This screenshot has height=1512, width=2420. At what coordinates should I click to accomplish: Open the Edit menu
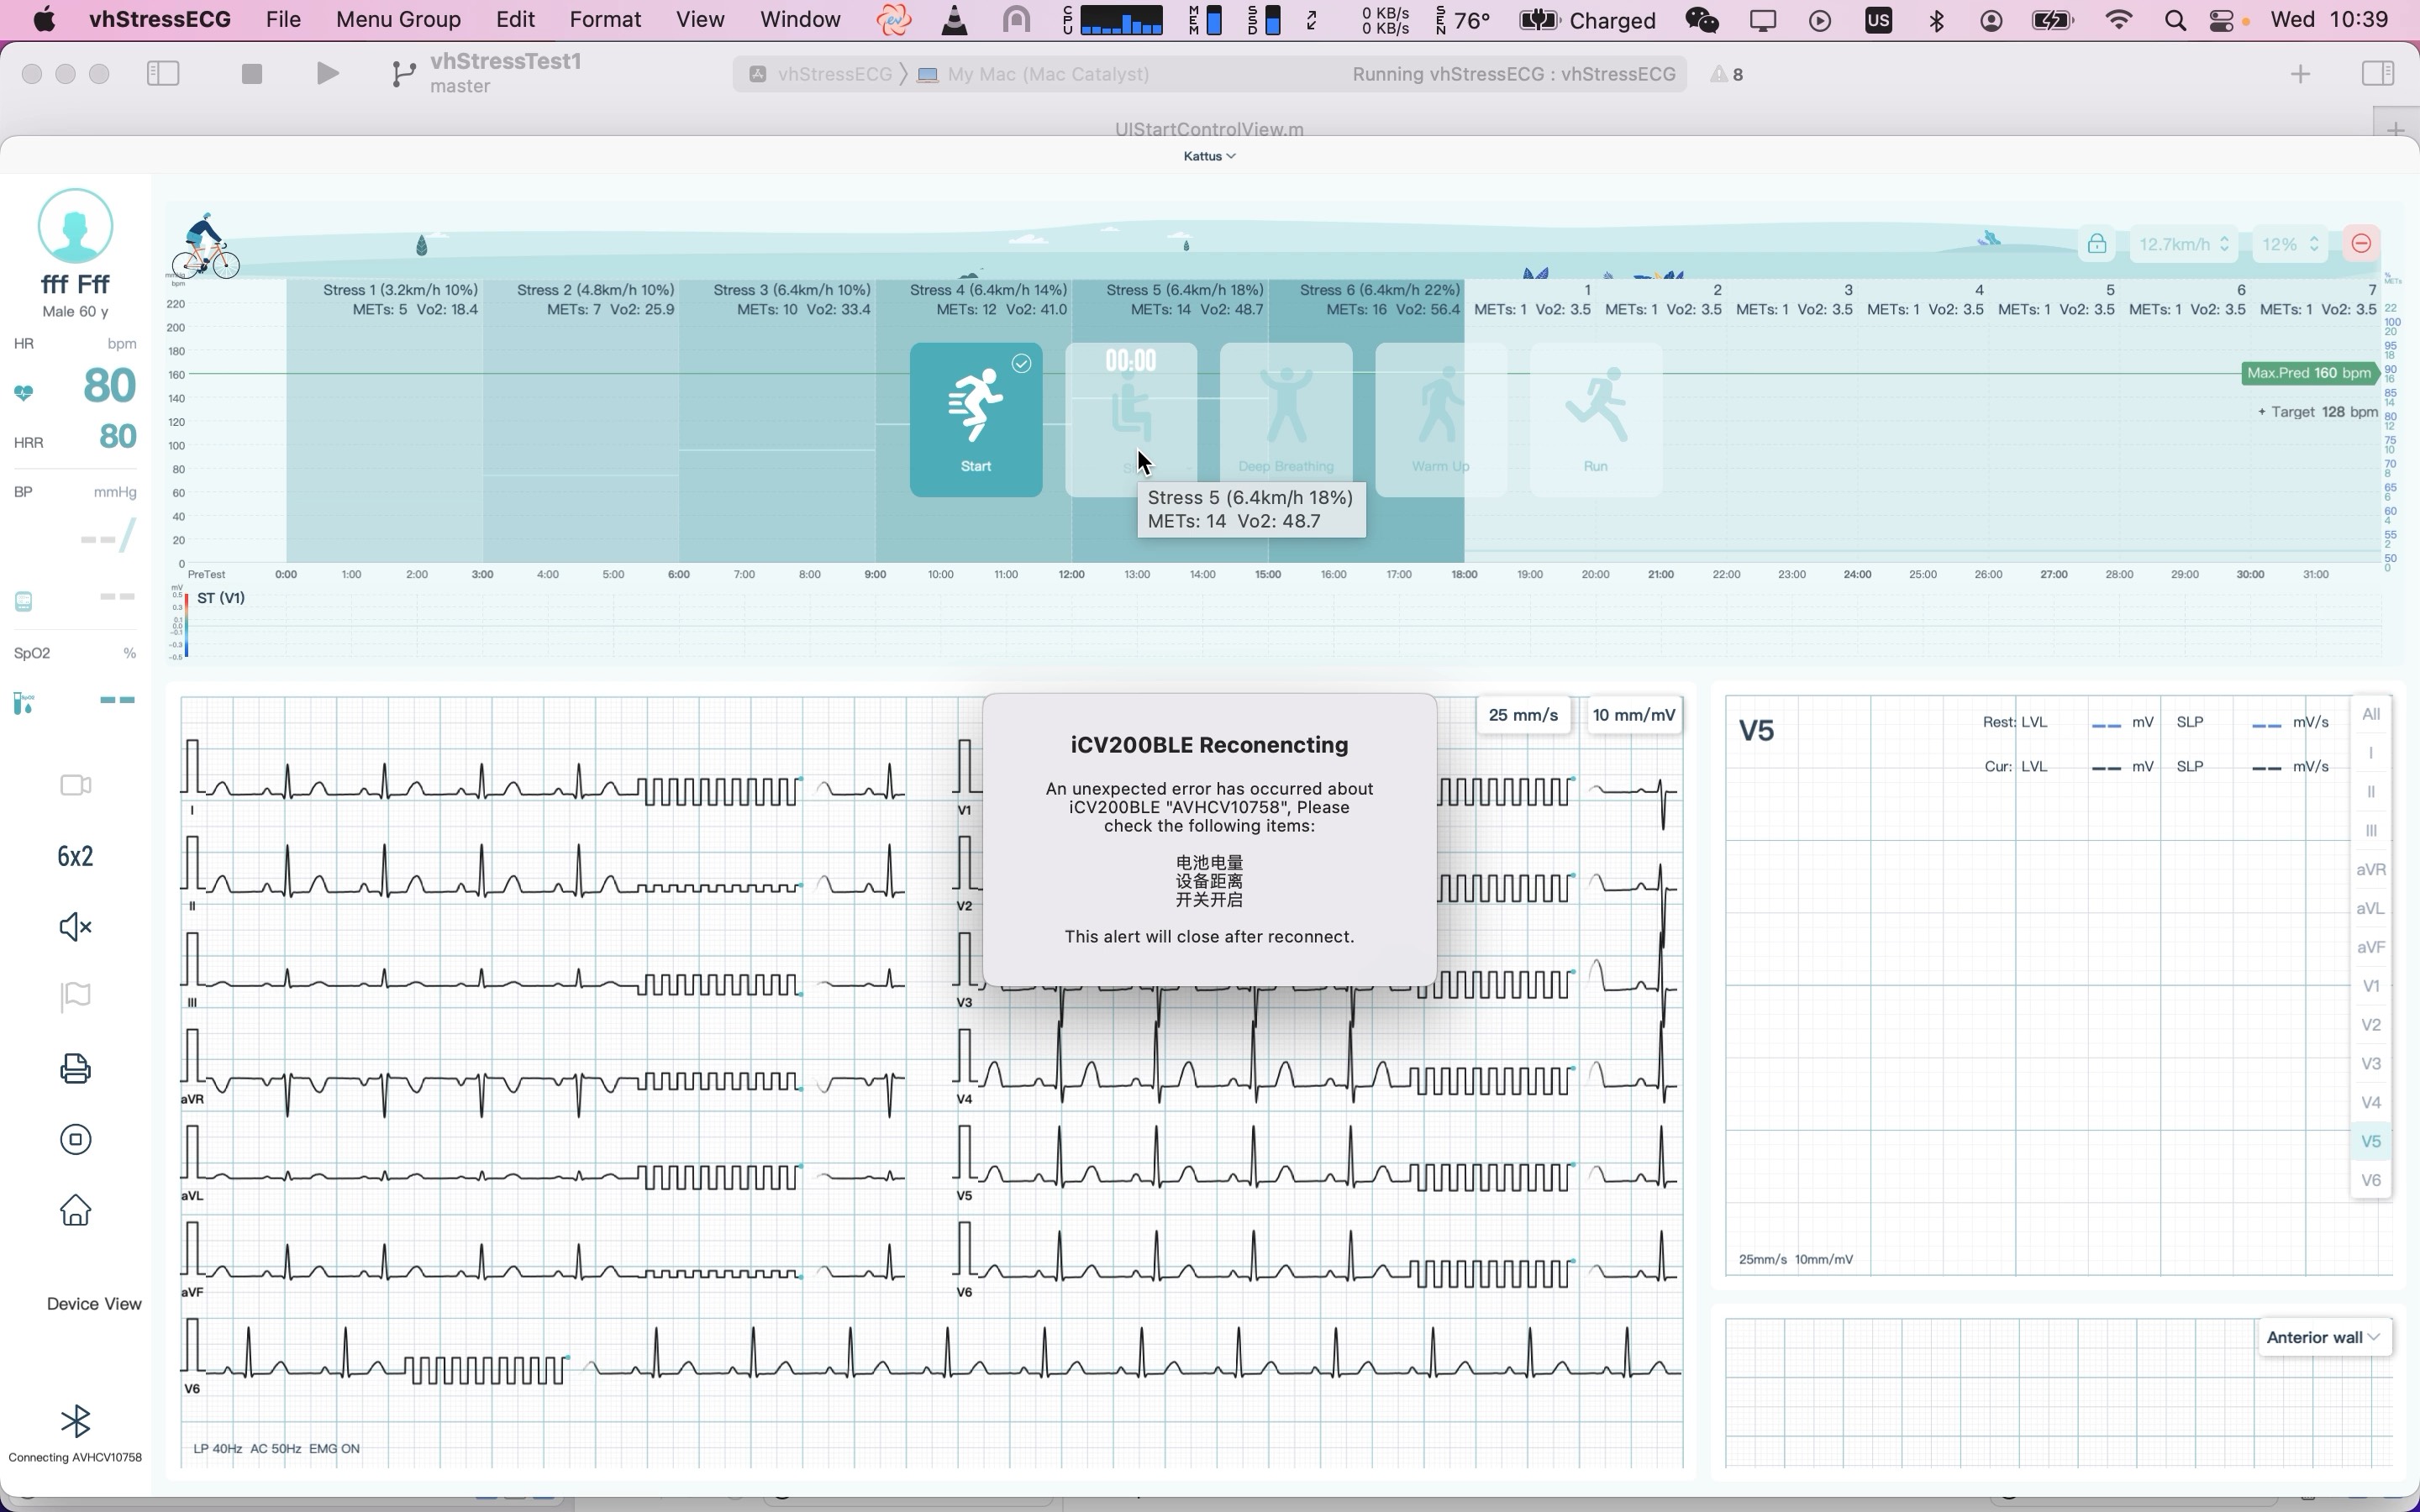515,20
